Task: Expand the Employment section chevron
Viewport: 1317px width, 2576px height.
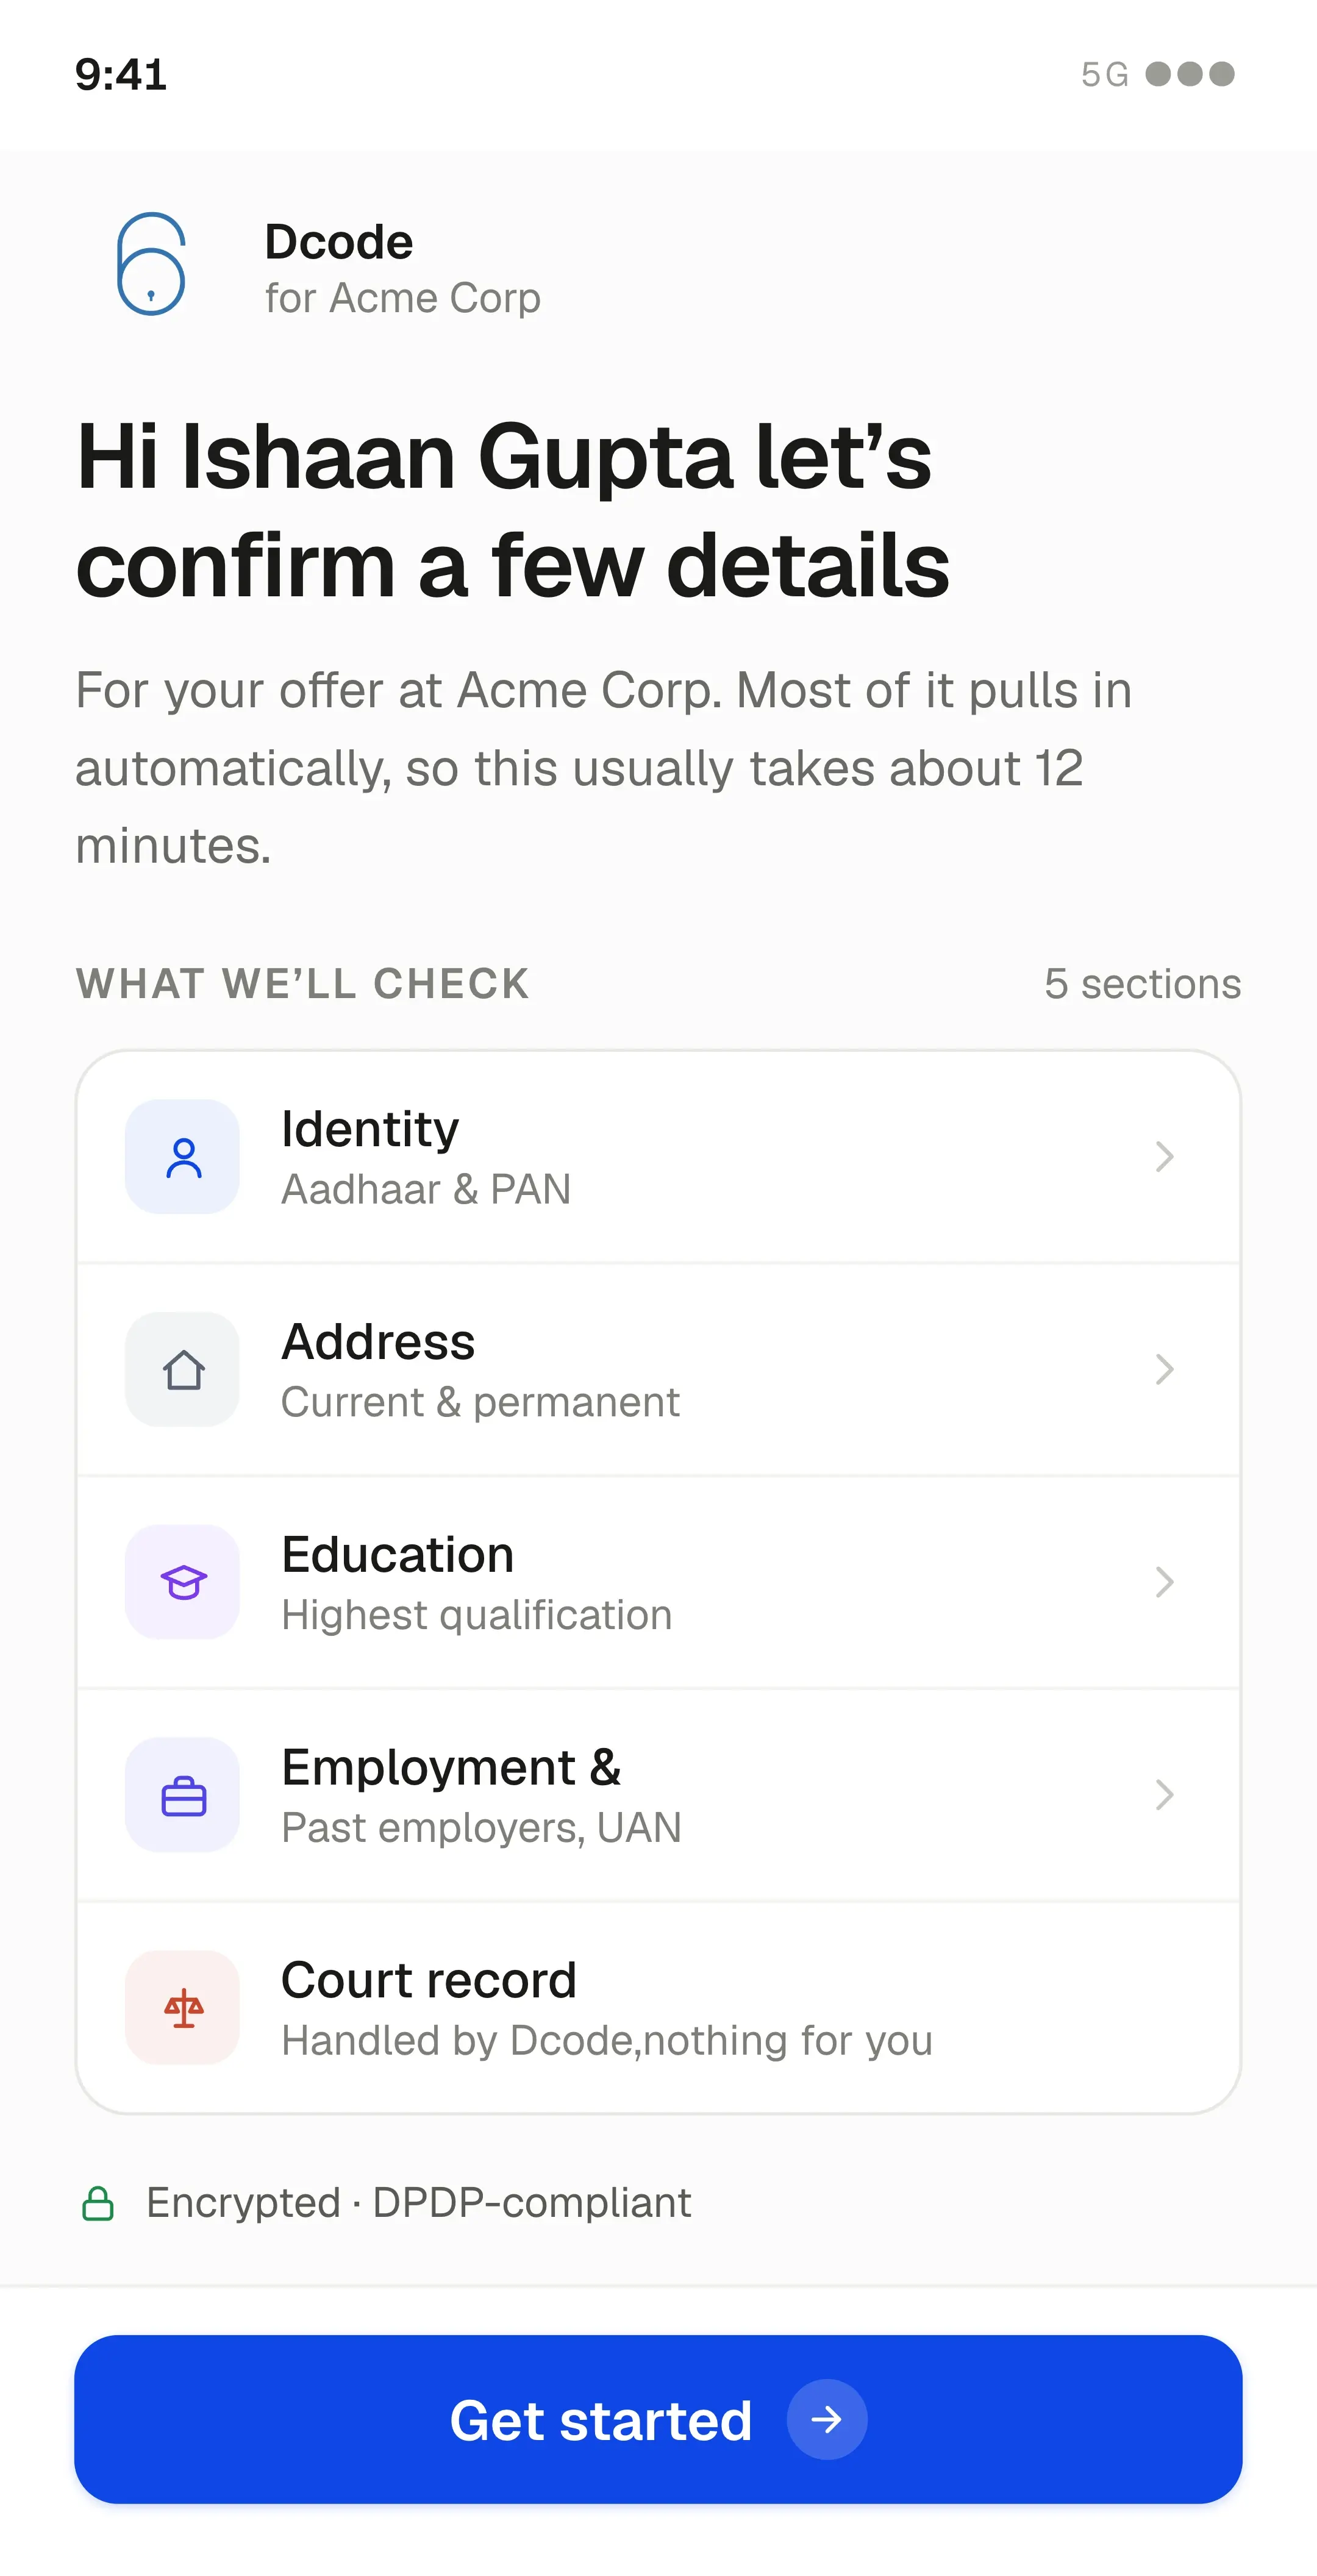Action: tap(1164, 1795)
